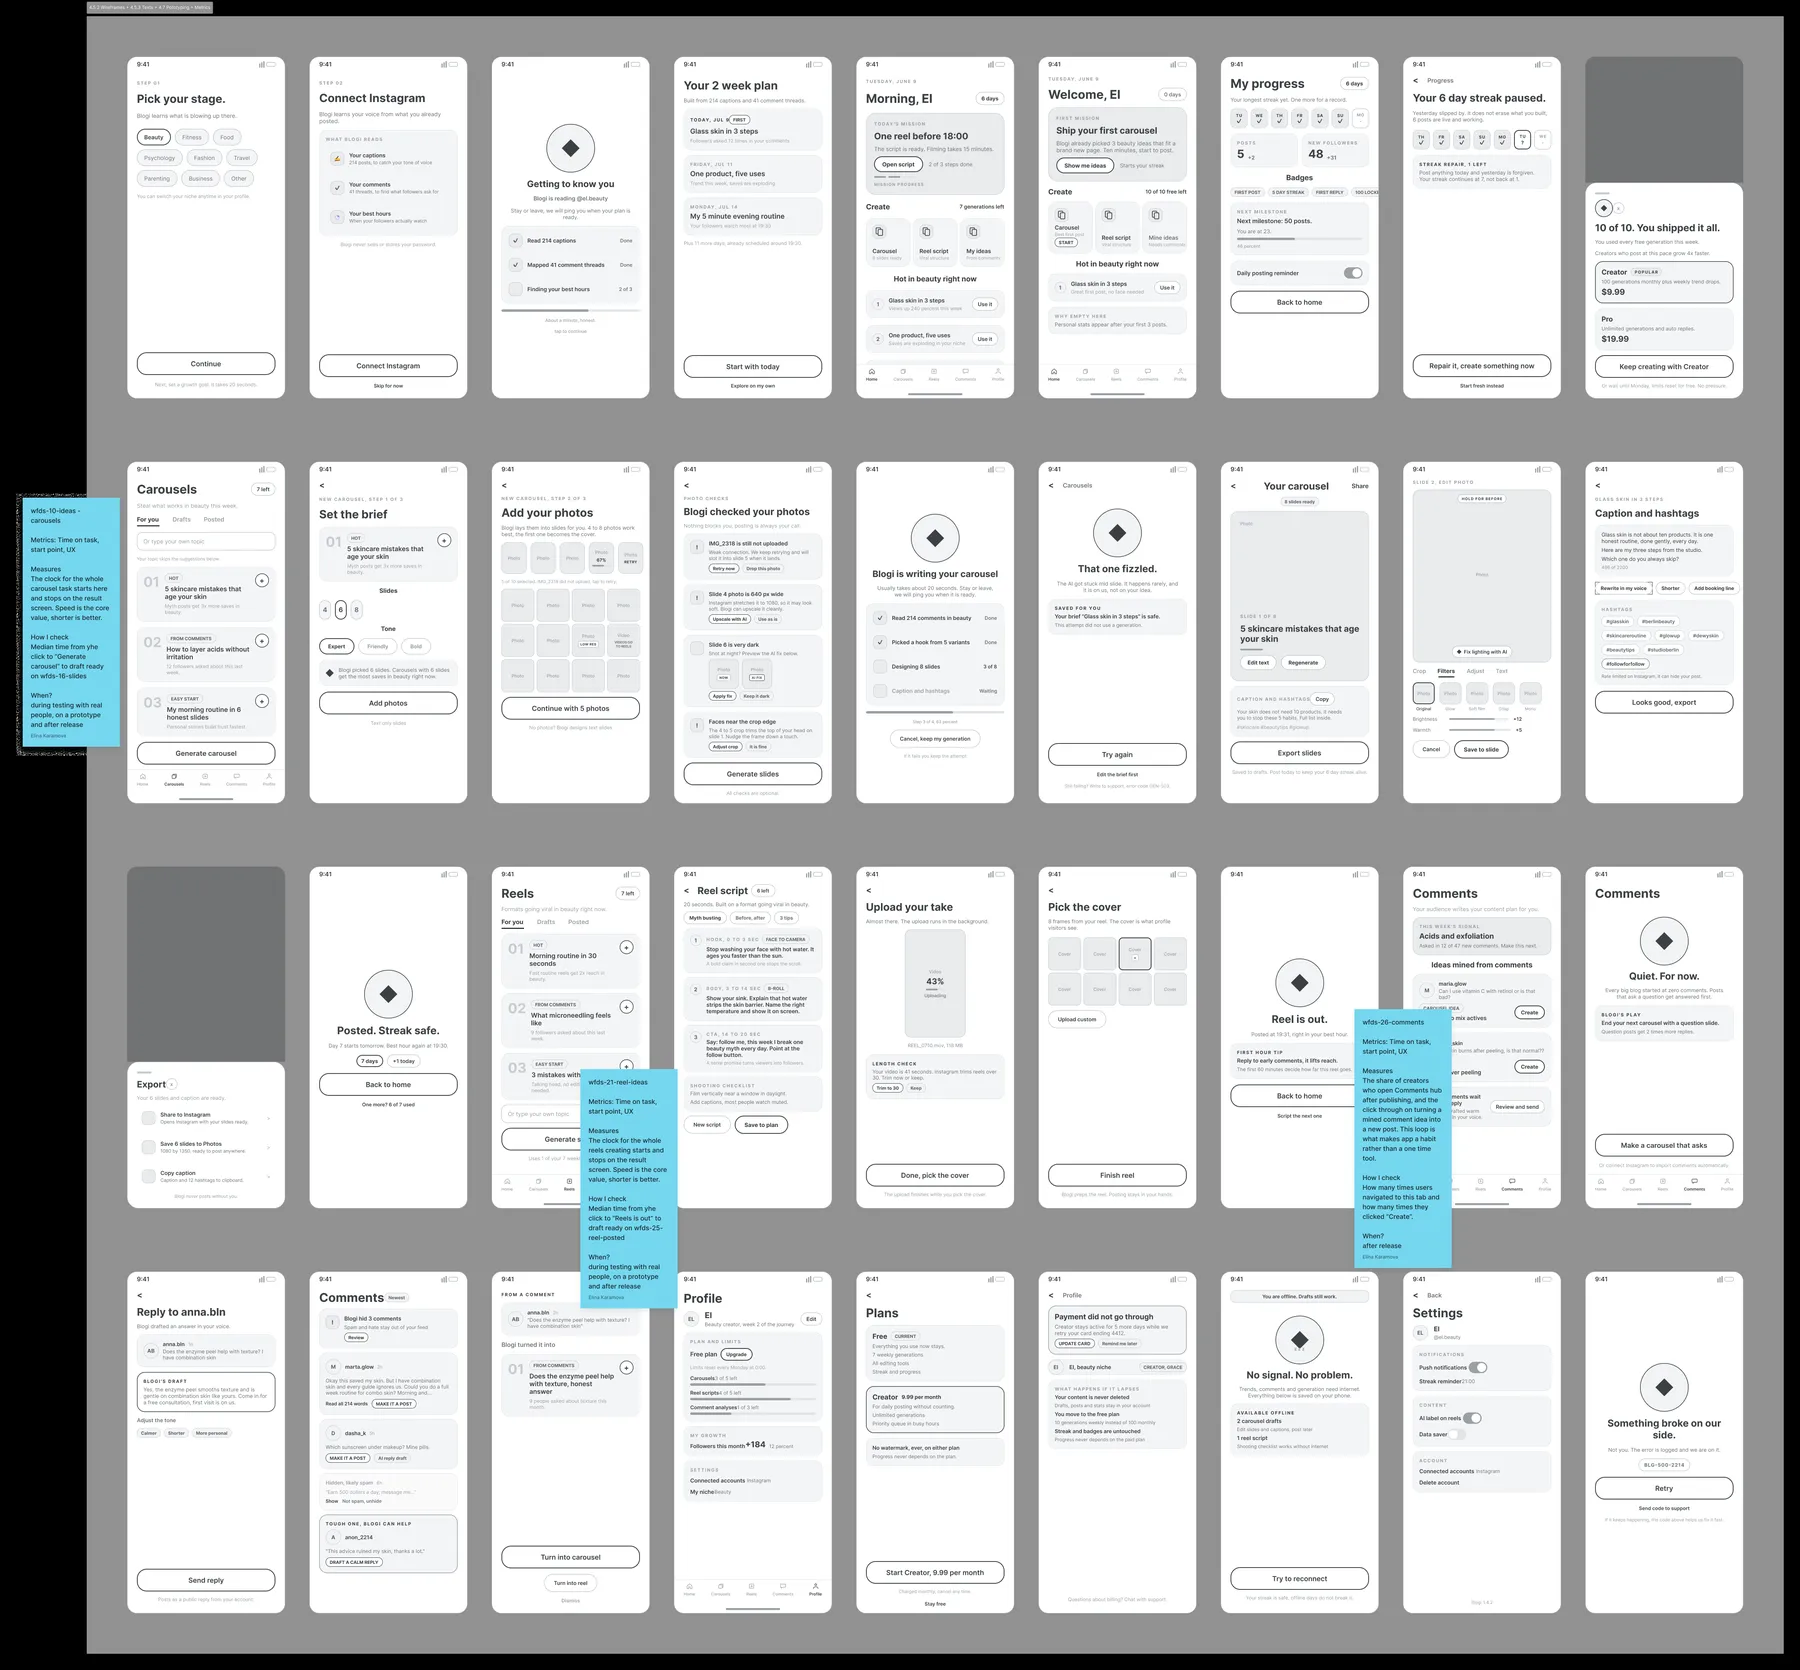Click plus icon on What microneedling feels like
Screen dimensions: 1800x1670
pyautogui.click(x=626, y=1007)
